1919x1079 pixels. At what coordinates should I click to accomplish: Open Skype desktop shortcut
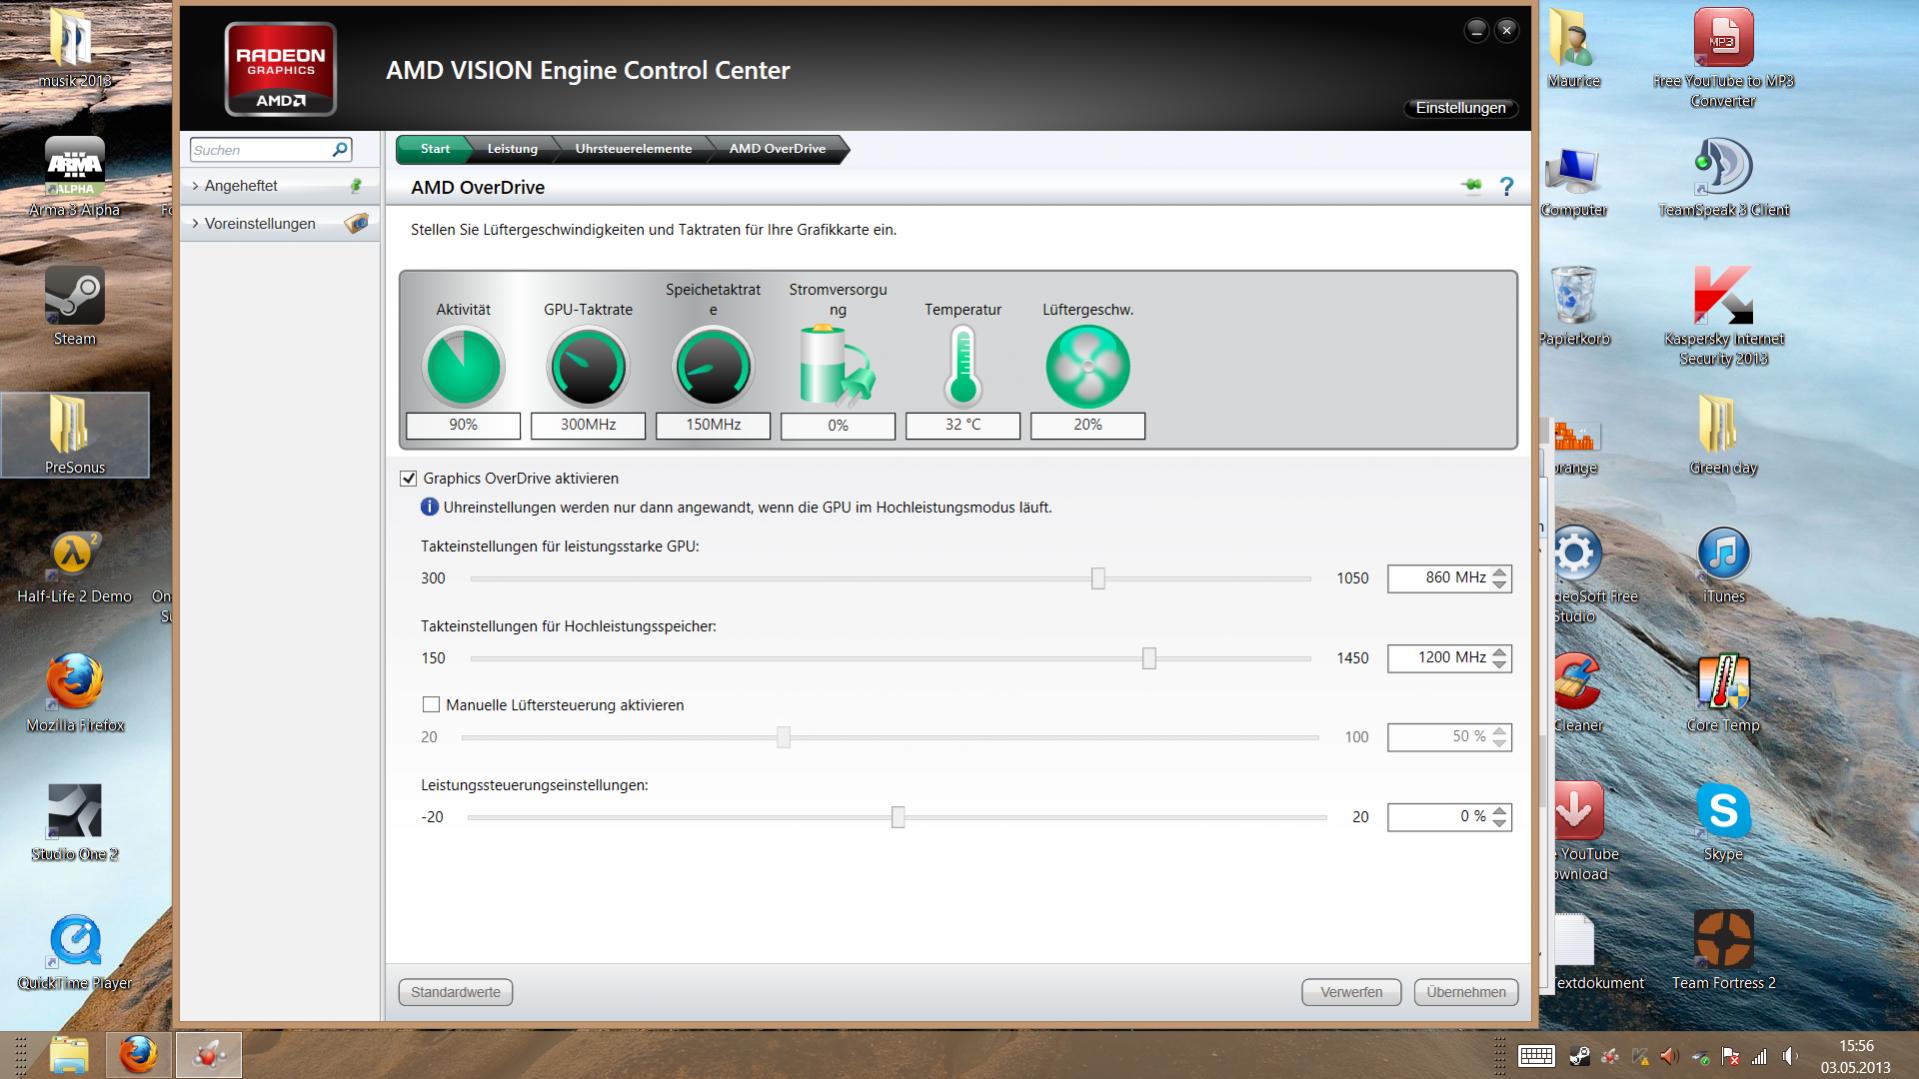[x=1723, y=822]
